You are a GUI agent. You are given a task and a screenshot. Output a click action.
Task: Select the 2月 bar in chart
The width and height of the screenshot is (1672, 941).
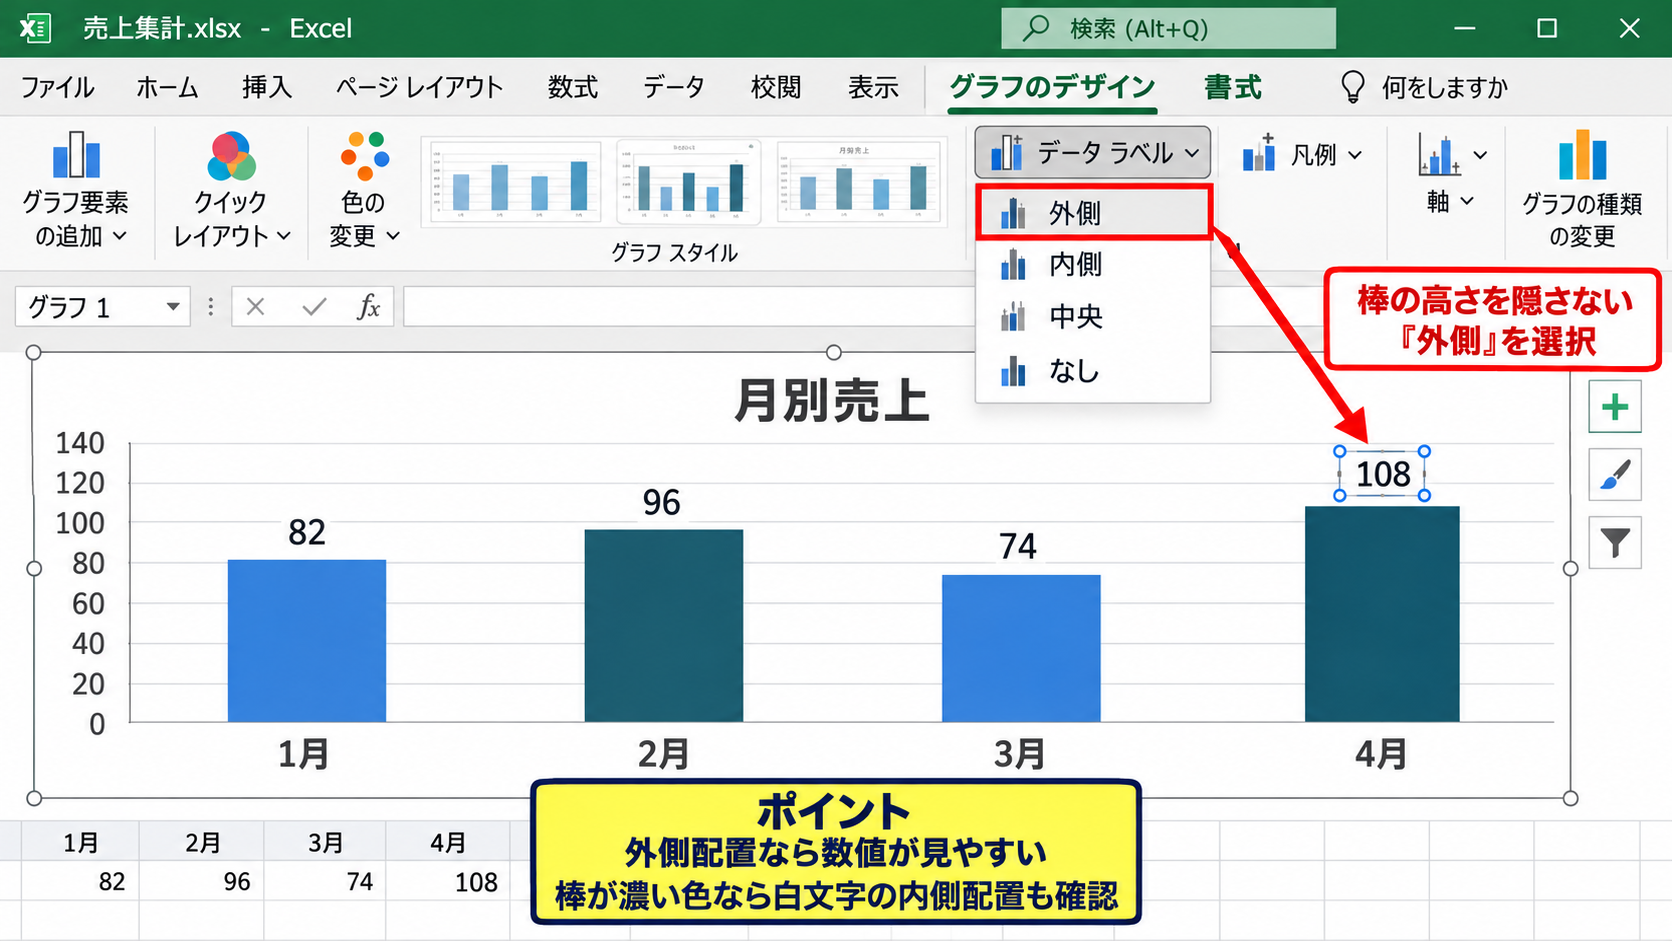click(x=664, y=626)
